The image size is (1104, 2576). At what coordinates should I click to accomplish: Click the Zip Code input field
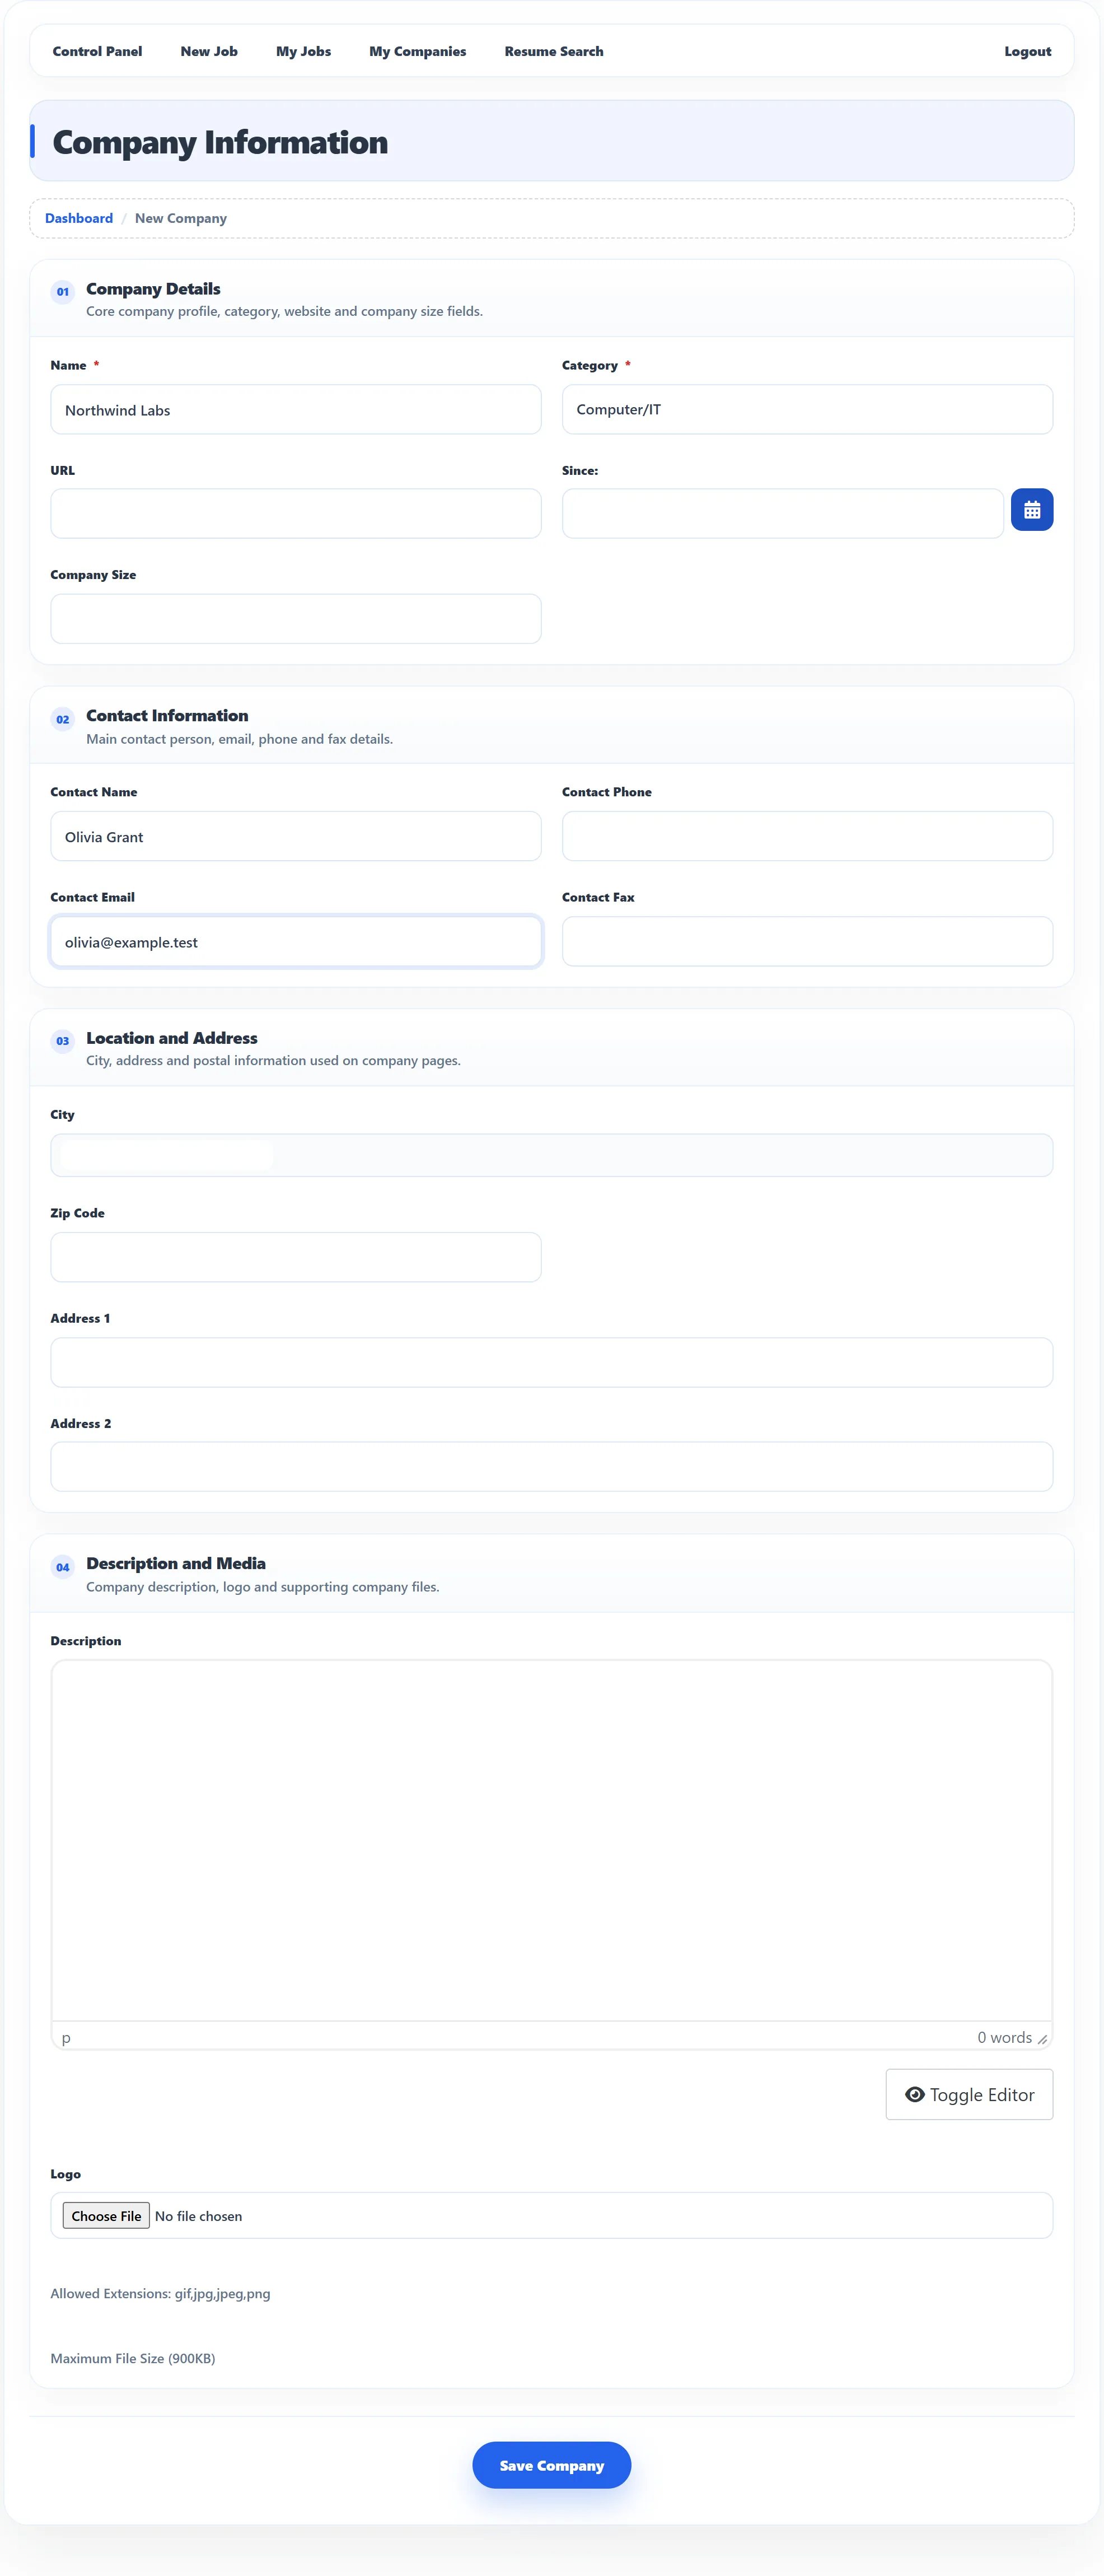pyautogui.click(x=295, y=1257)
